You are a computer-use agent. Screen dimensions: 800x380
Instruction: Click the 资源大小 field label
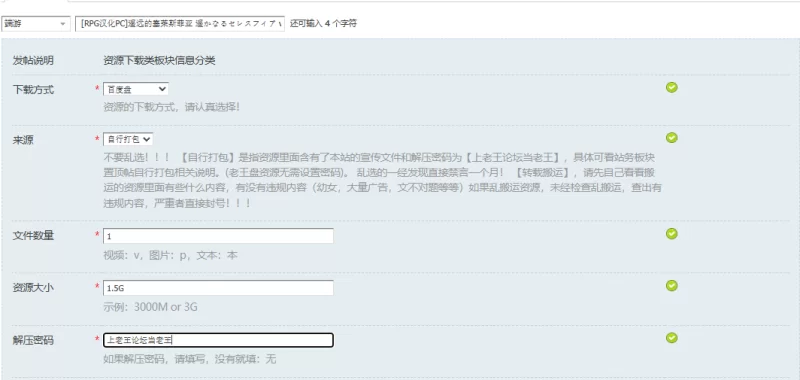pos(33,288)
